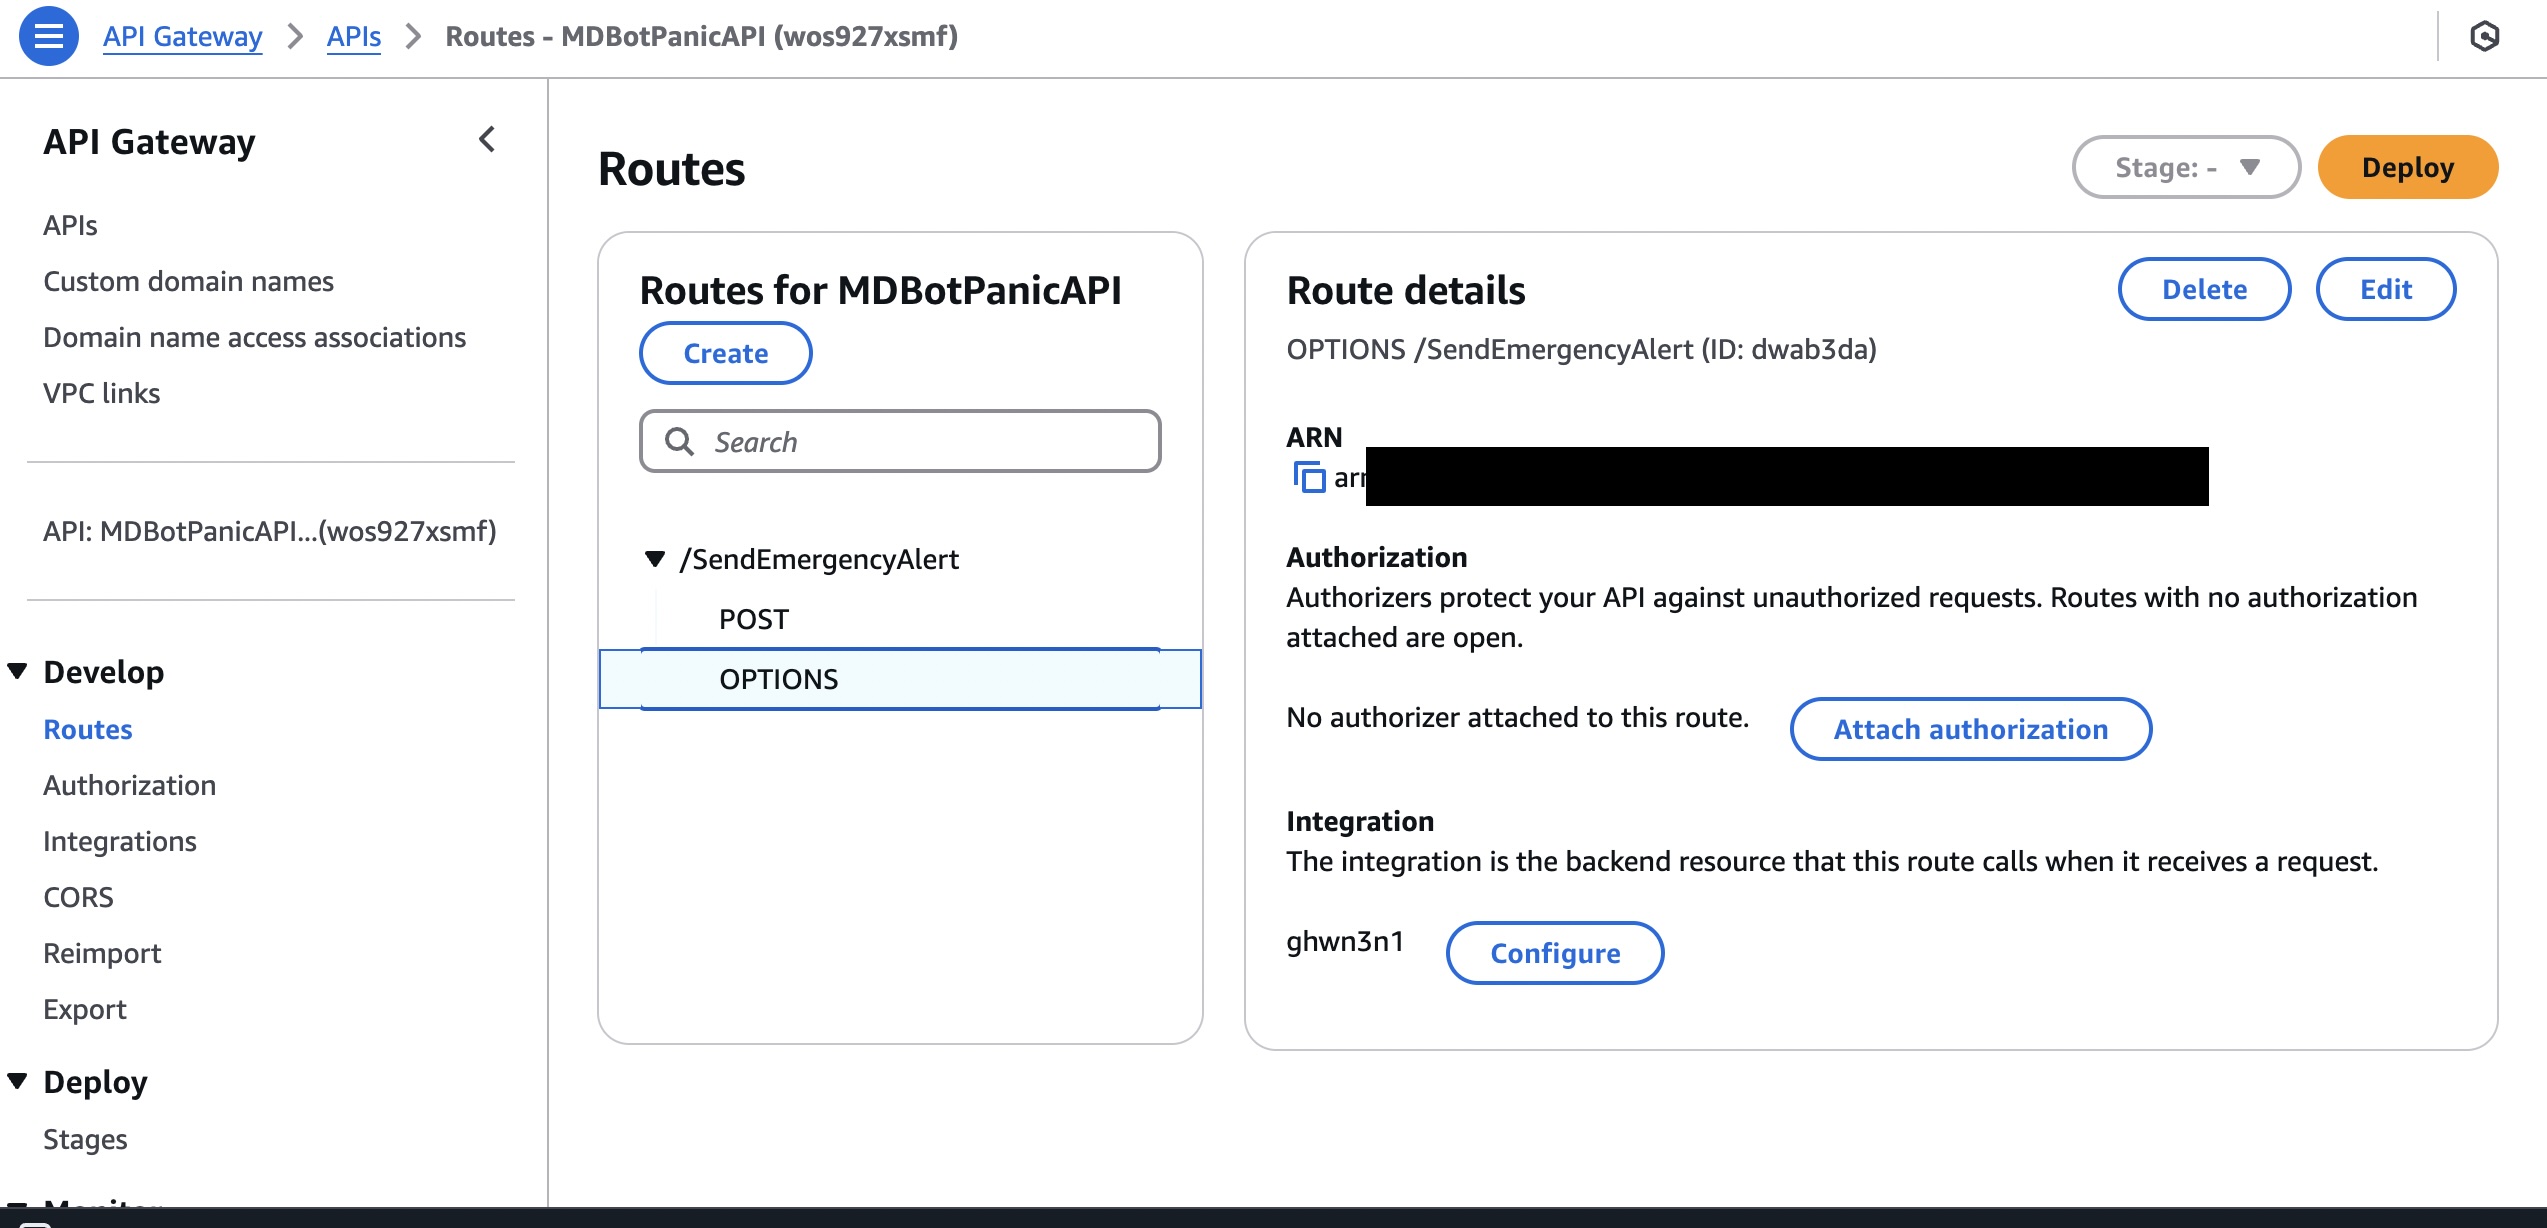Image resolution: width=2547 pixels, height=1228 pixels.
Task: Open the Stage selection dropdown
Action: 2186,167
